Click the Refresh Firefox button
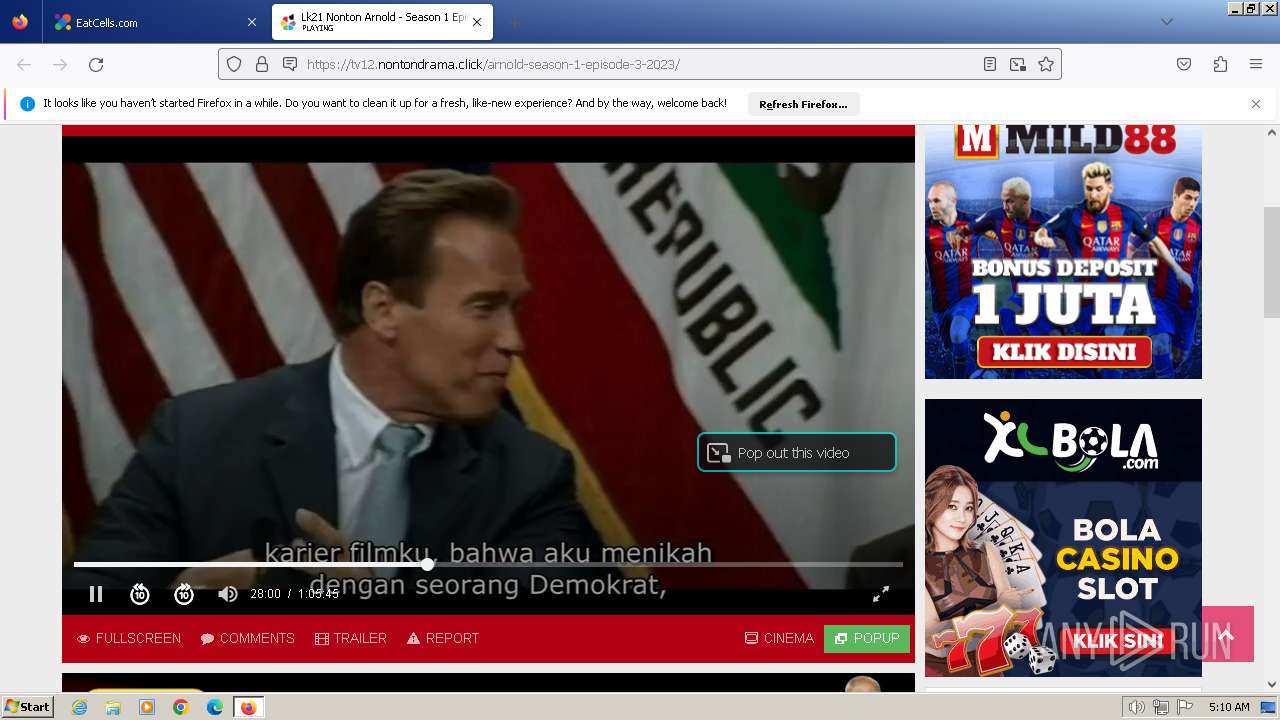Viewport: 1280px width, 720px height. click(x=803, y=104)
